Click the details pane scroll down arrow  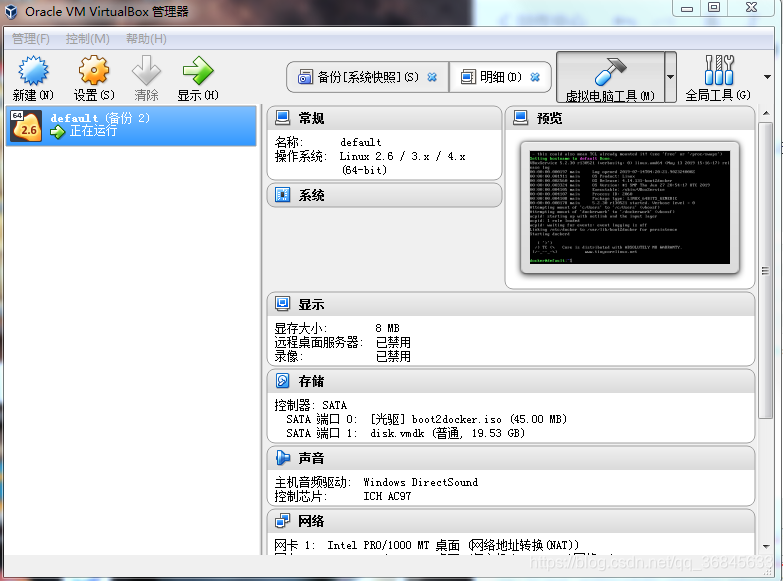point(766,547)
